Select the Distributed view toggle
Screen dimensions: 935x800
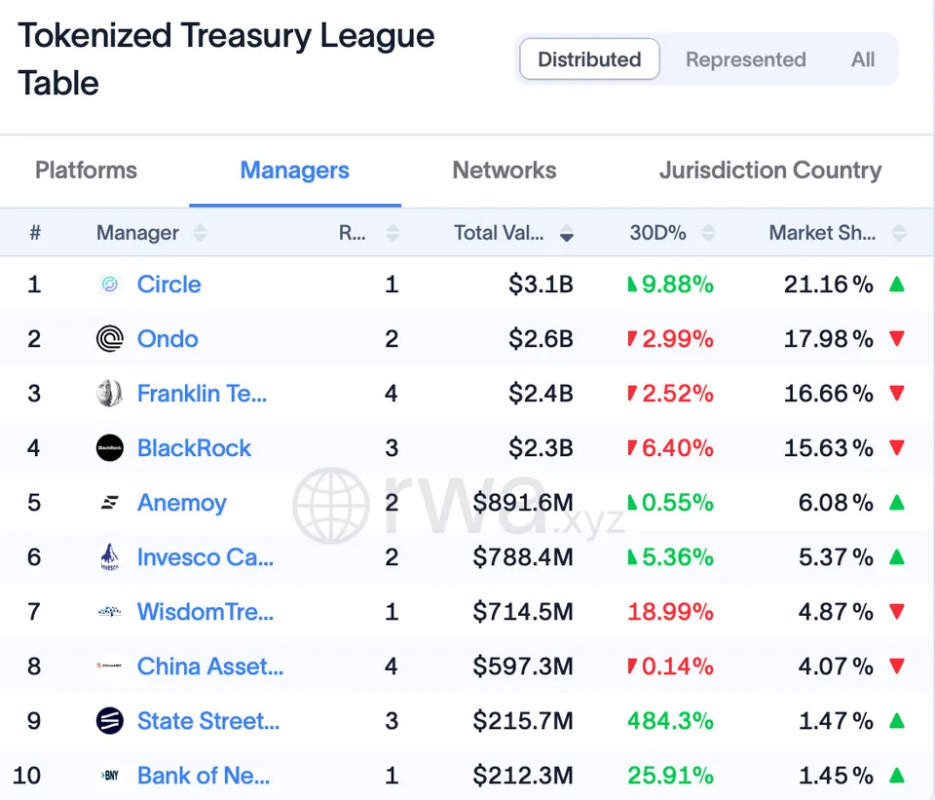pyautogui.click(x=589, y=59)
